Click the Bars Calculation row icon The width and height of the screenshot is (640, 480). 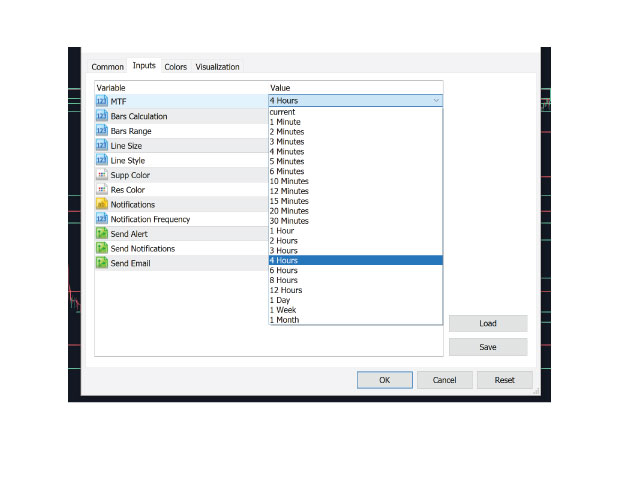(x=102, y=116)
